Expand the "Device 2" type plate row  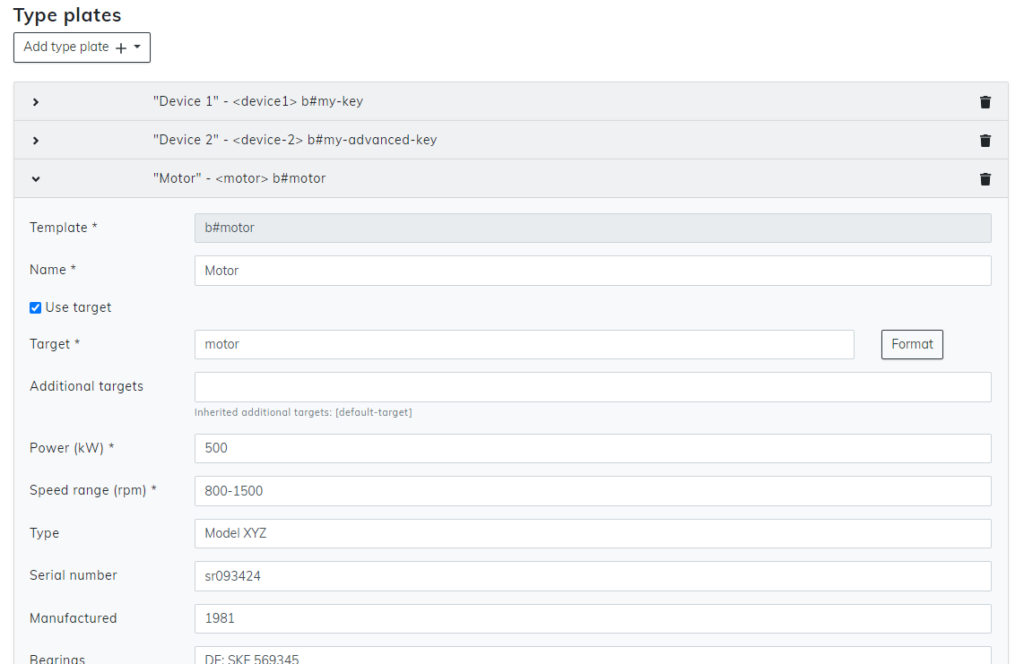tap(36, 140)
